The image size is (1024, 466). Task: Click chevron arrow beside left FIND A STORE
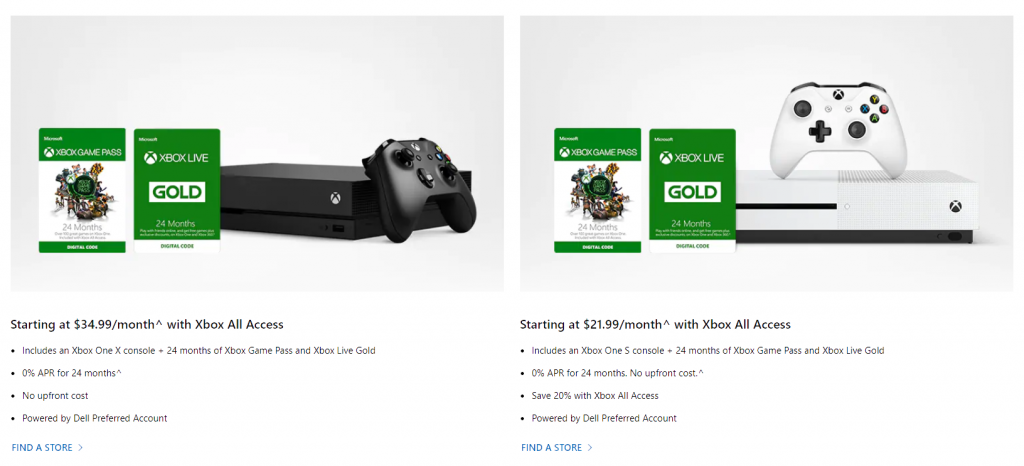pyautogui.click(x=81, y=447)
